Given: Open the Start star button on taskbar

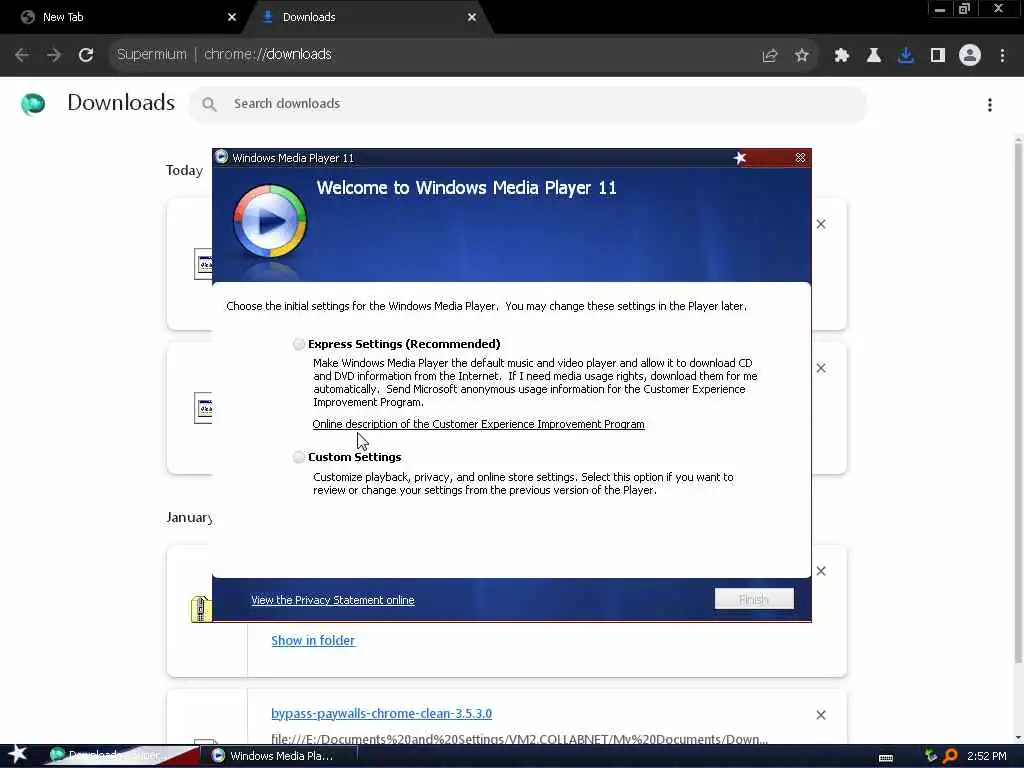Looking at the screenshot, I should point(18,755).
